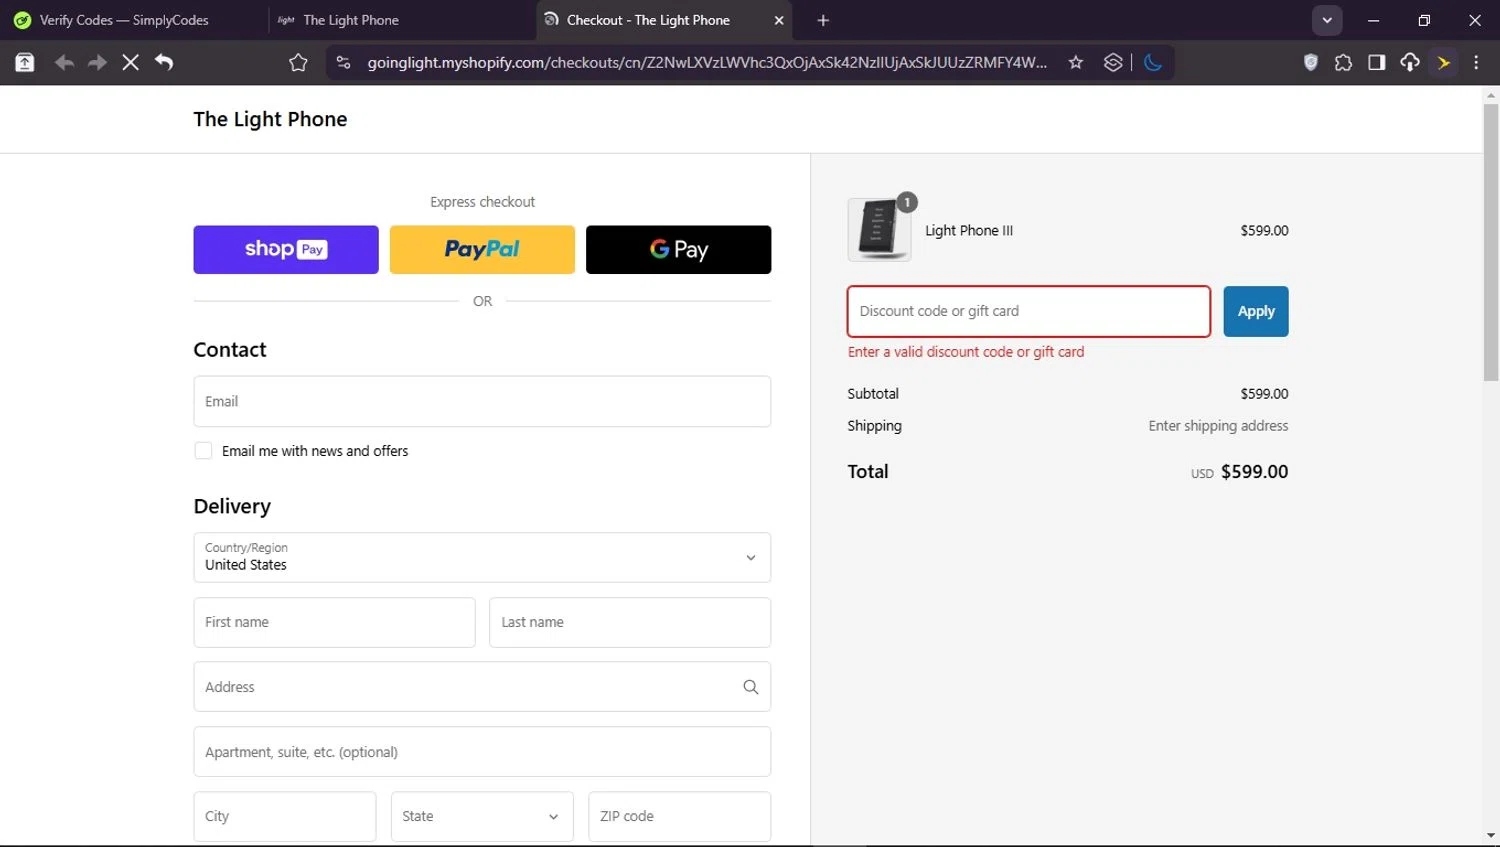Restore down the browser window
Screen dimensions: 1500x847
pyautogui.click(x=1424, y=20)
